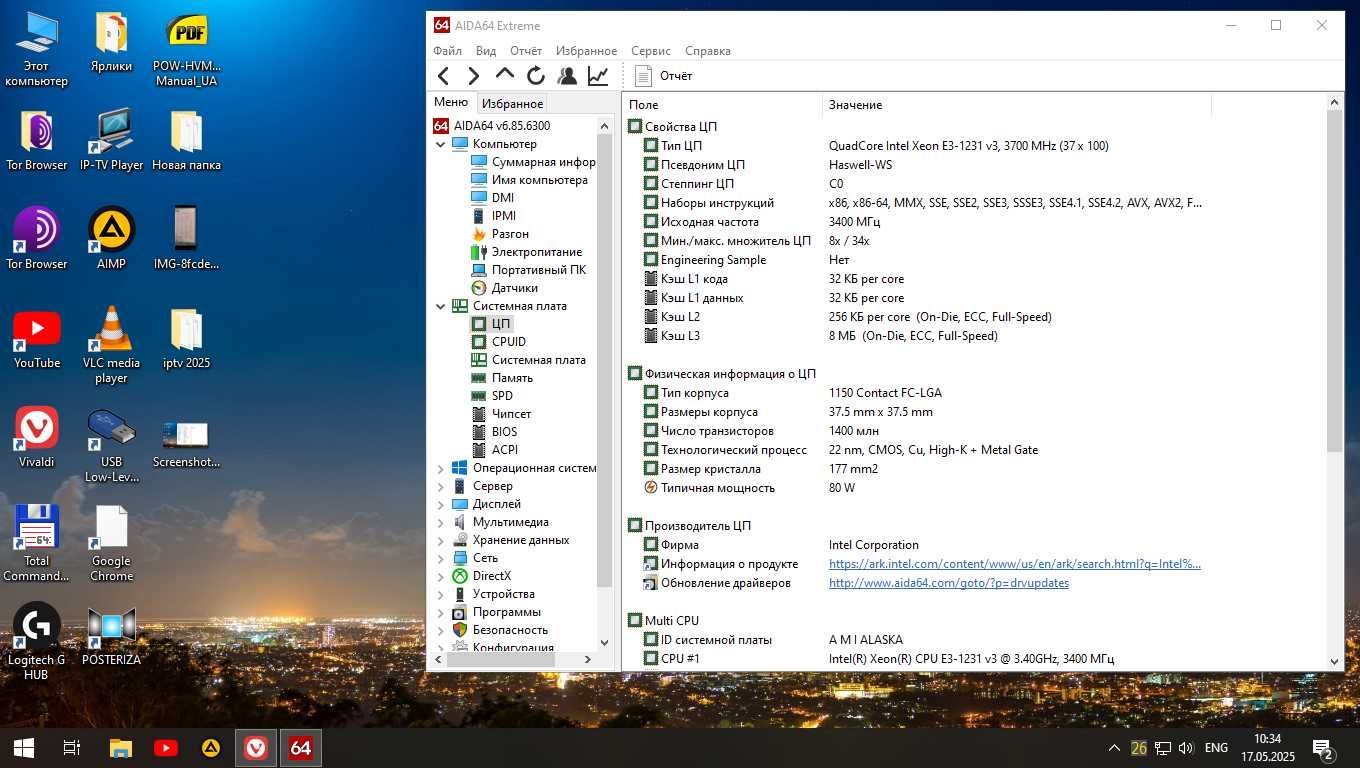Open the benchmark graph toolbar icon

pyautogui.click(x=598, y=76)
